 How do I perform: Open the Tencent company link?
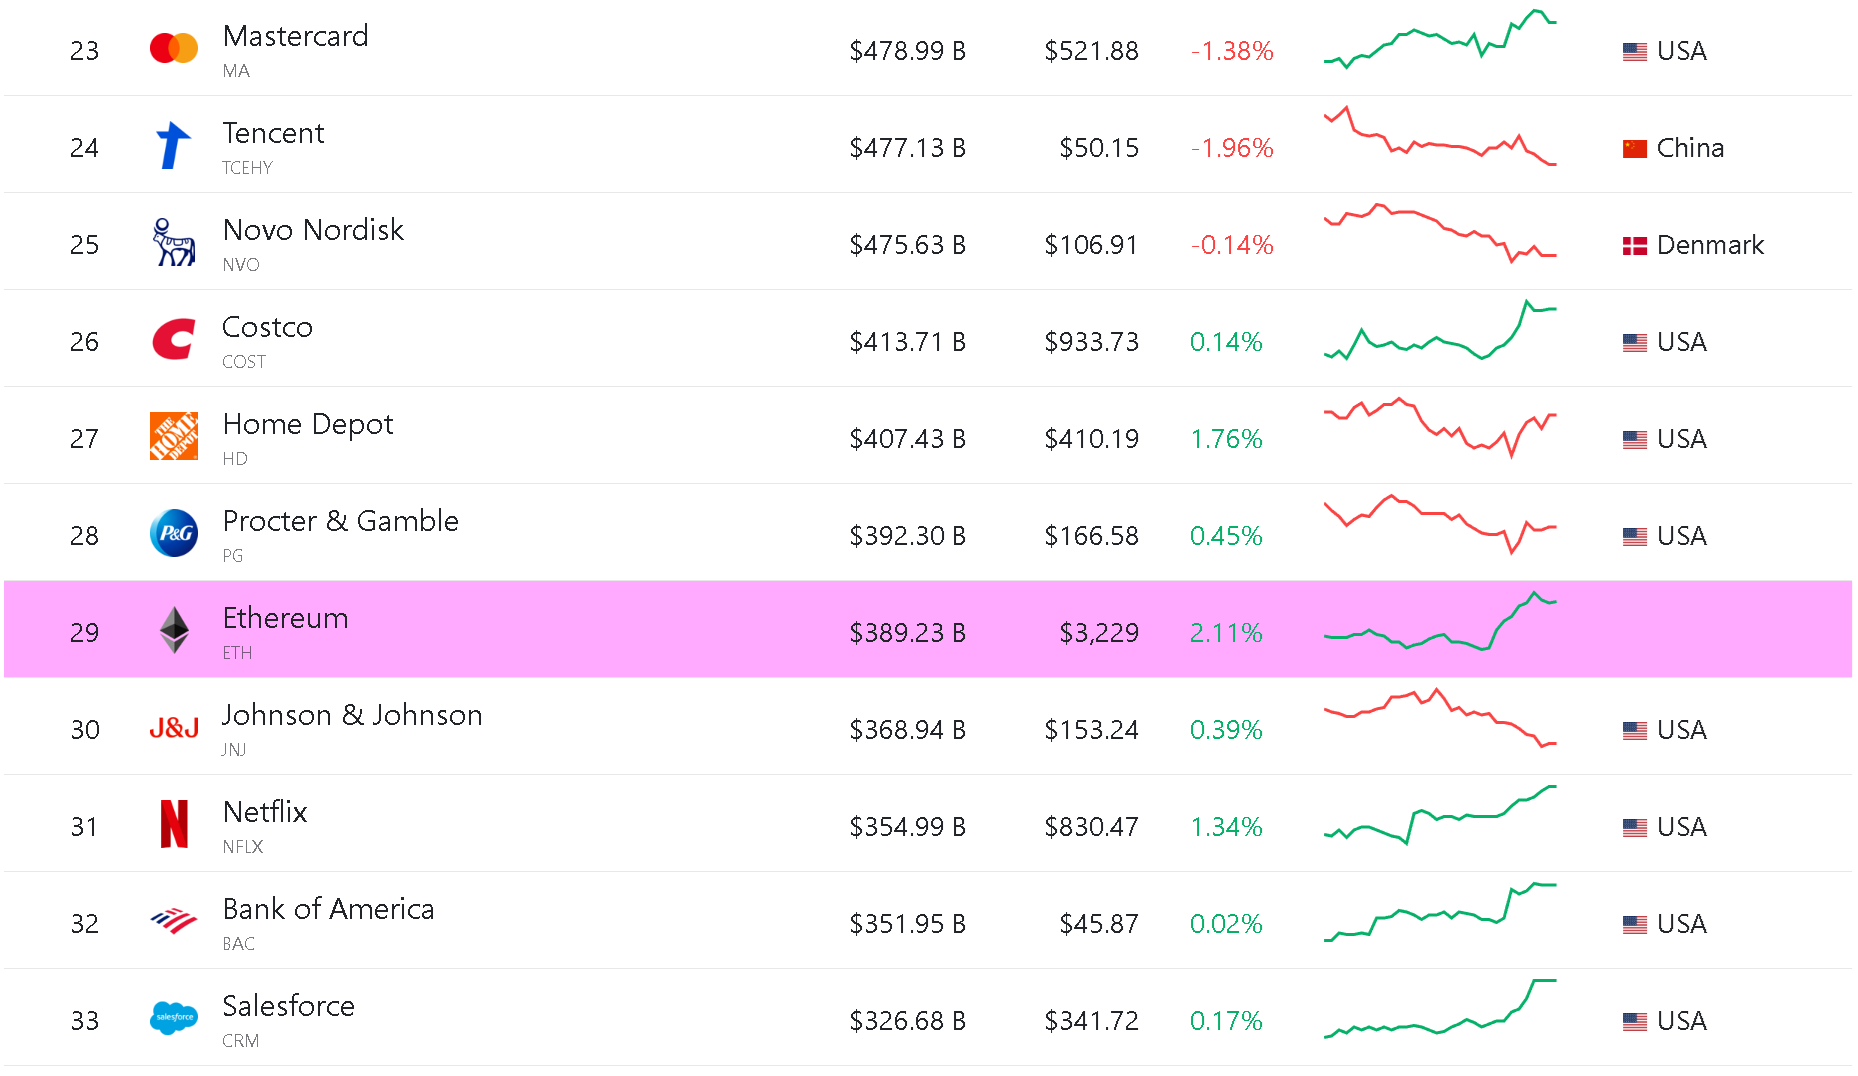273,133
